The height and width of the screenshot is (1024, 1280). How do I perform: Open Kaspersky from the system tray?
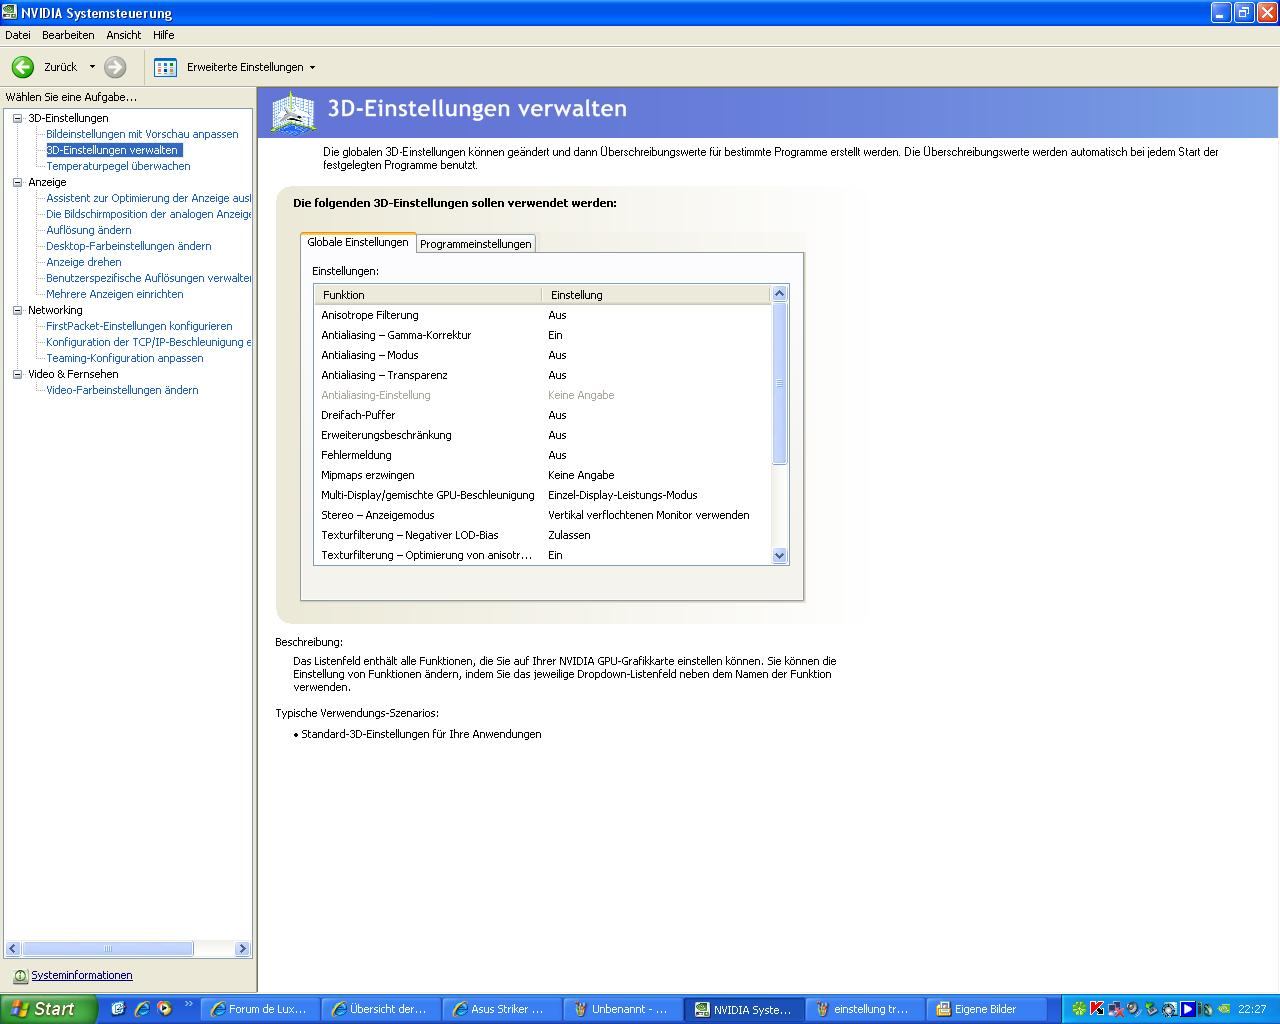click(x=1097, y=1009)
